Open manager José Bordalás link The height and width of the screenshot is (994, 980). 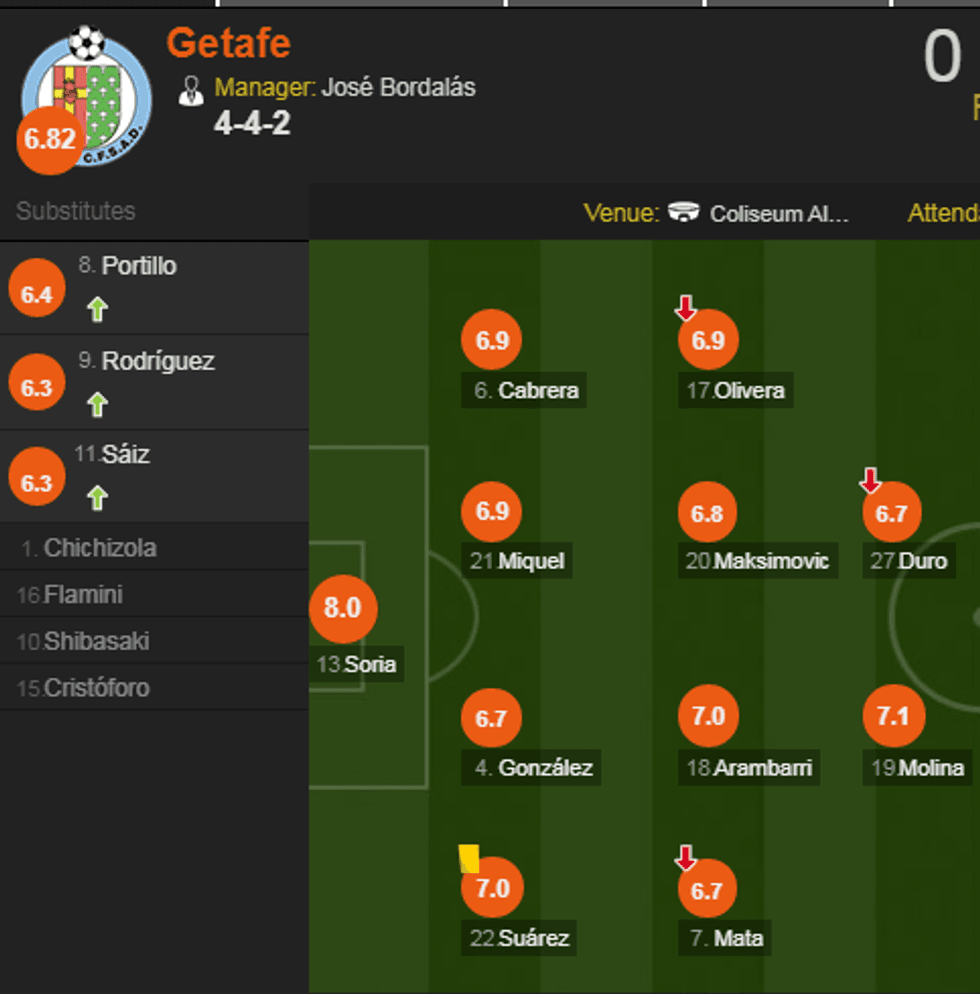pyautogui.click(x=398, y=88)
